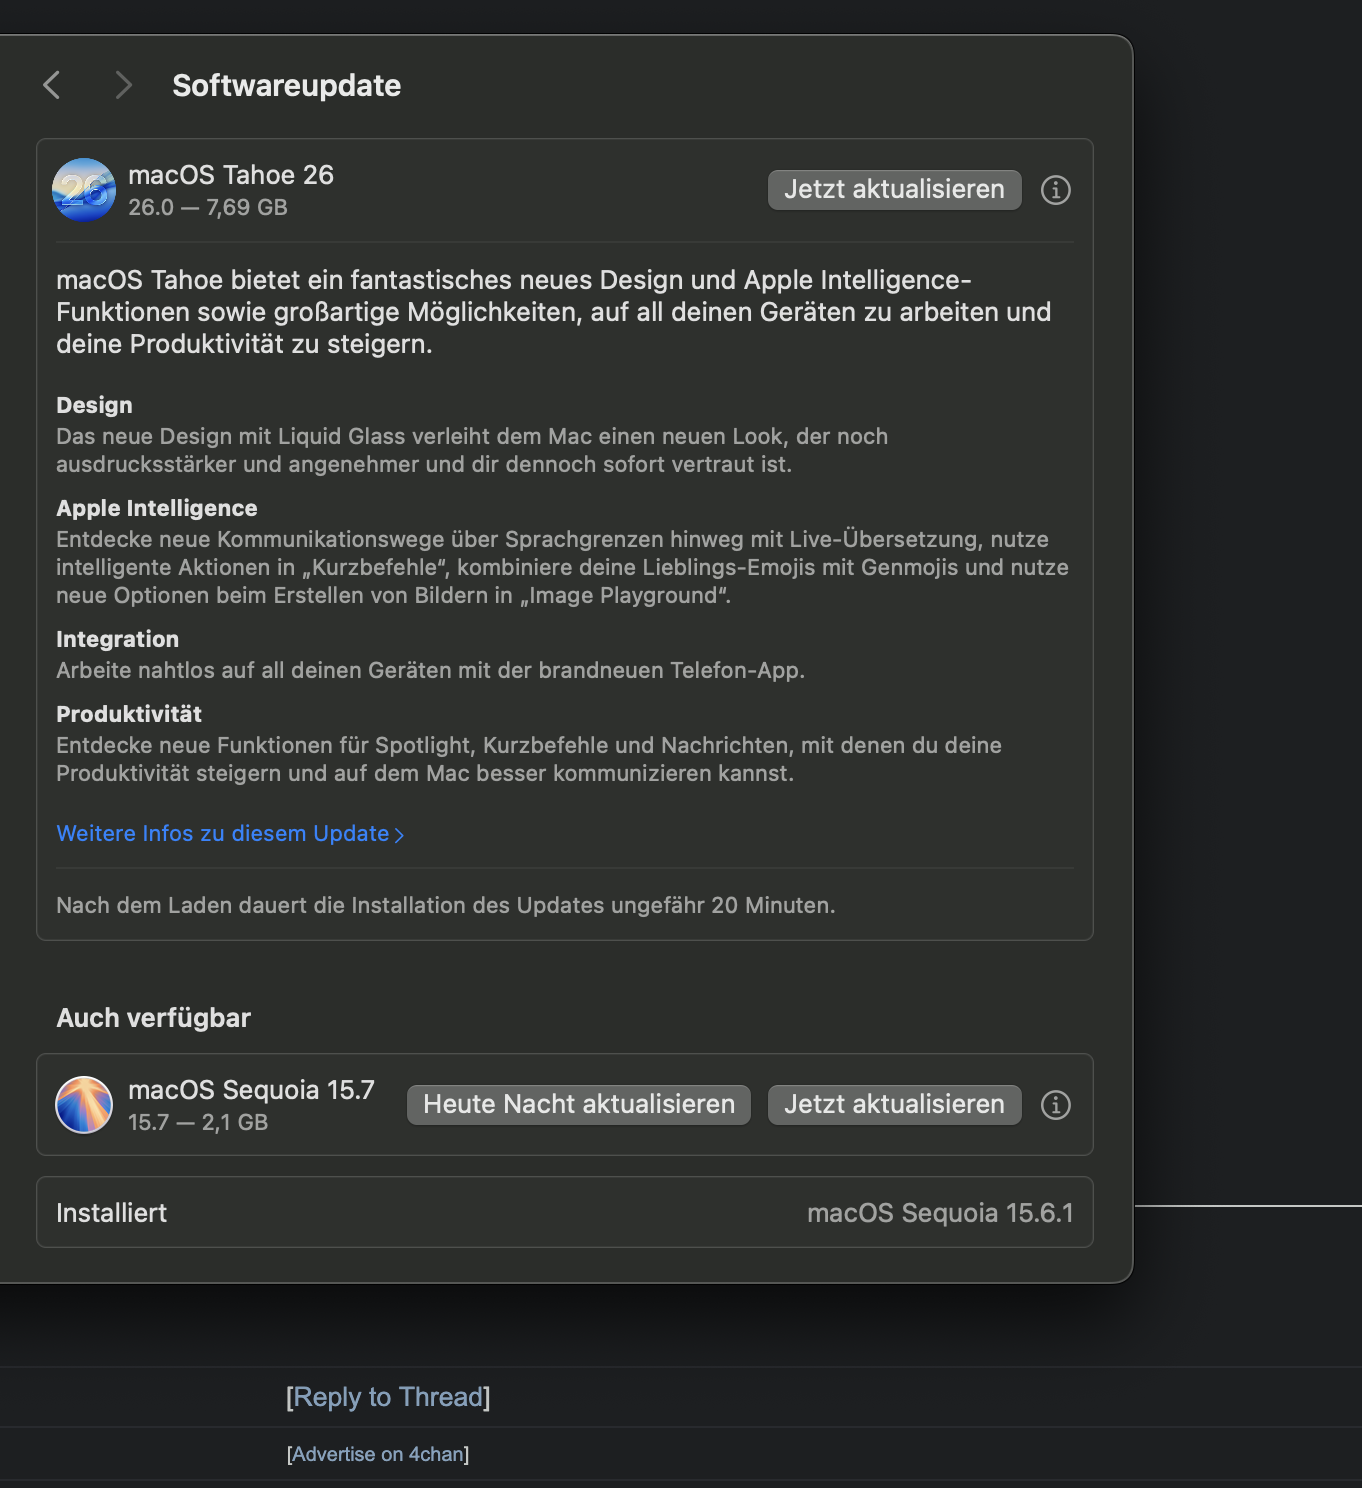This screenshot has width=1362, height=1488.
Task: Click the Reply to Thread link
Action: (x=388, y=1397)
